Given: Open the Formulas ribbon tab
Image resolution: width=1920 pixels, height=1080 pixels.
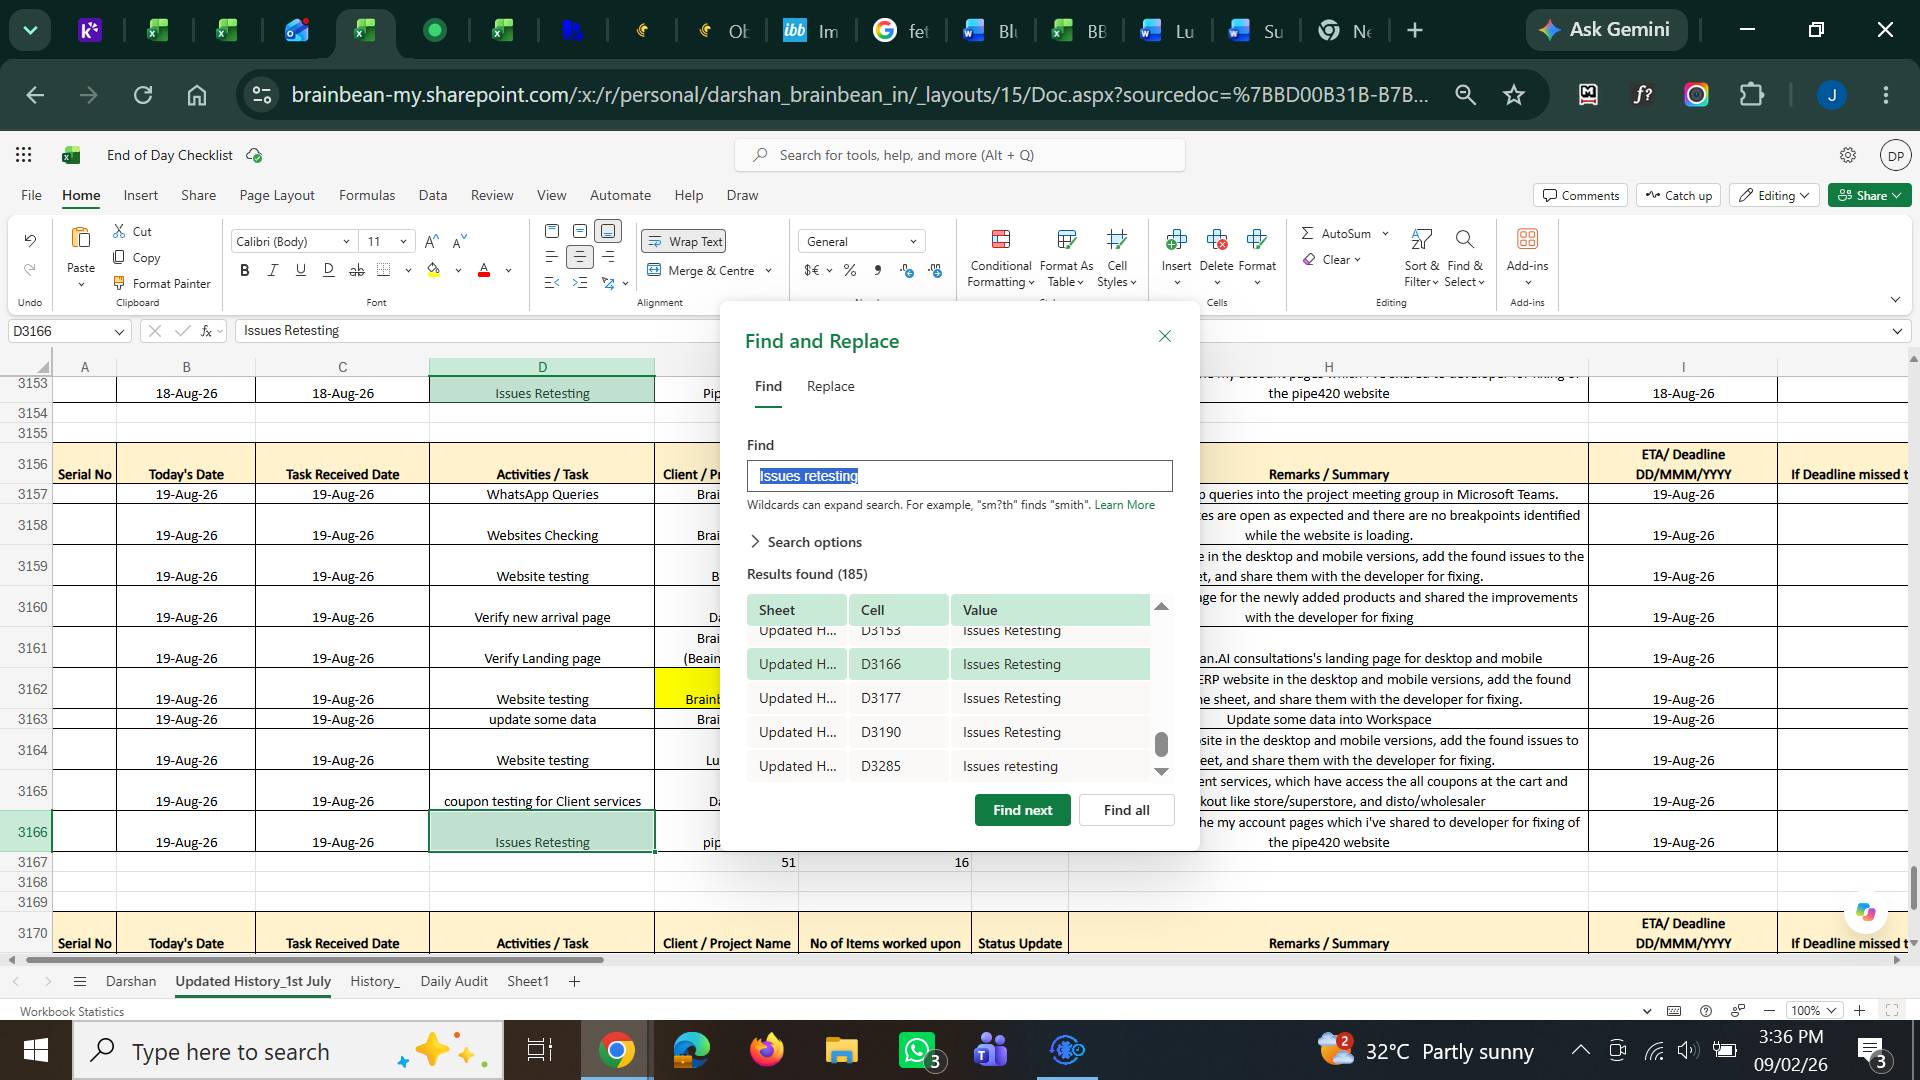Looking at the screenshot, I should tap(366, 195).
